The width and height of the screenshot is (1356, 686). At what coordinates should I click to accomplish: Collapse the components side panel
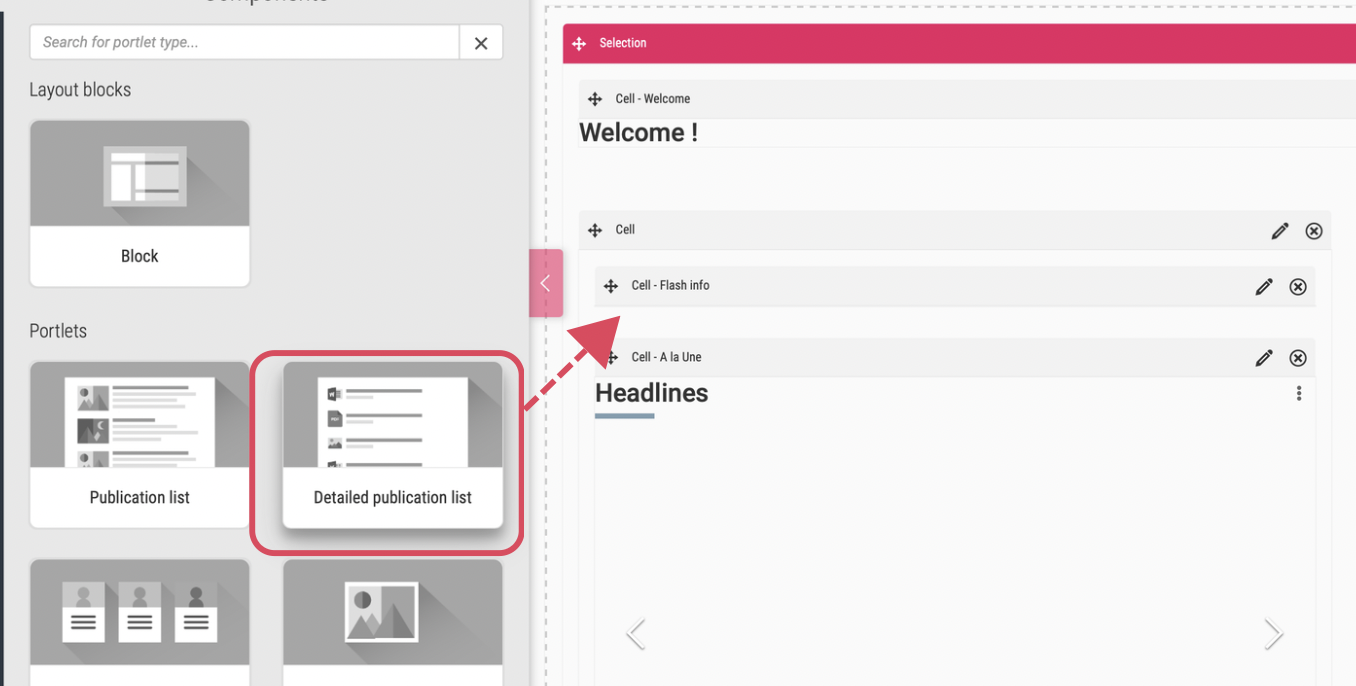545,284
